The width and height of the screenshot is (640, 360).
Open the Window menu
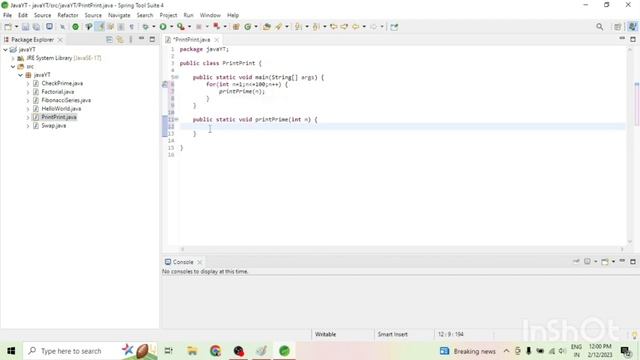(x=210, y=15)
